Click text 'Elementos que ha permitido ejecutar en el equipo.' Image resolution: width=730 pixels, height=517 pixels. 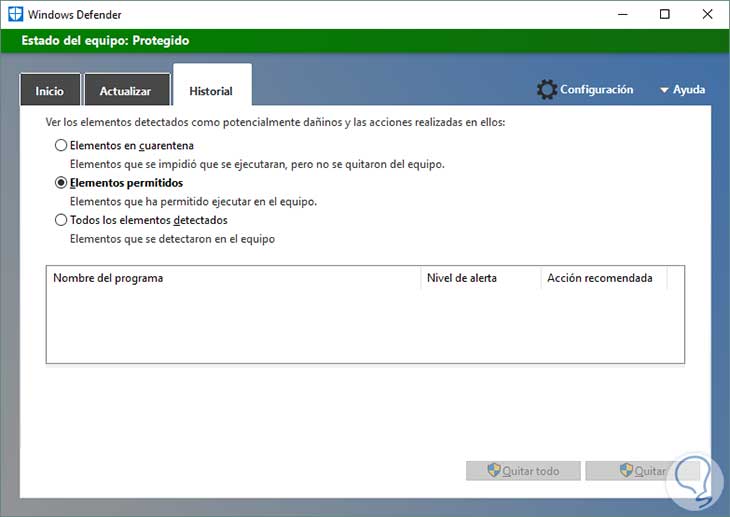pyautogui.click(x=193, y=202)
